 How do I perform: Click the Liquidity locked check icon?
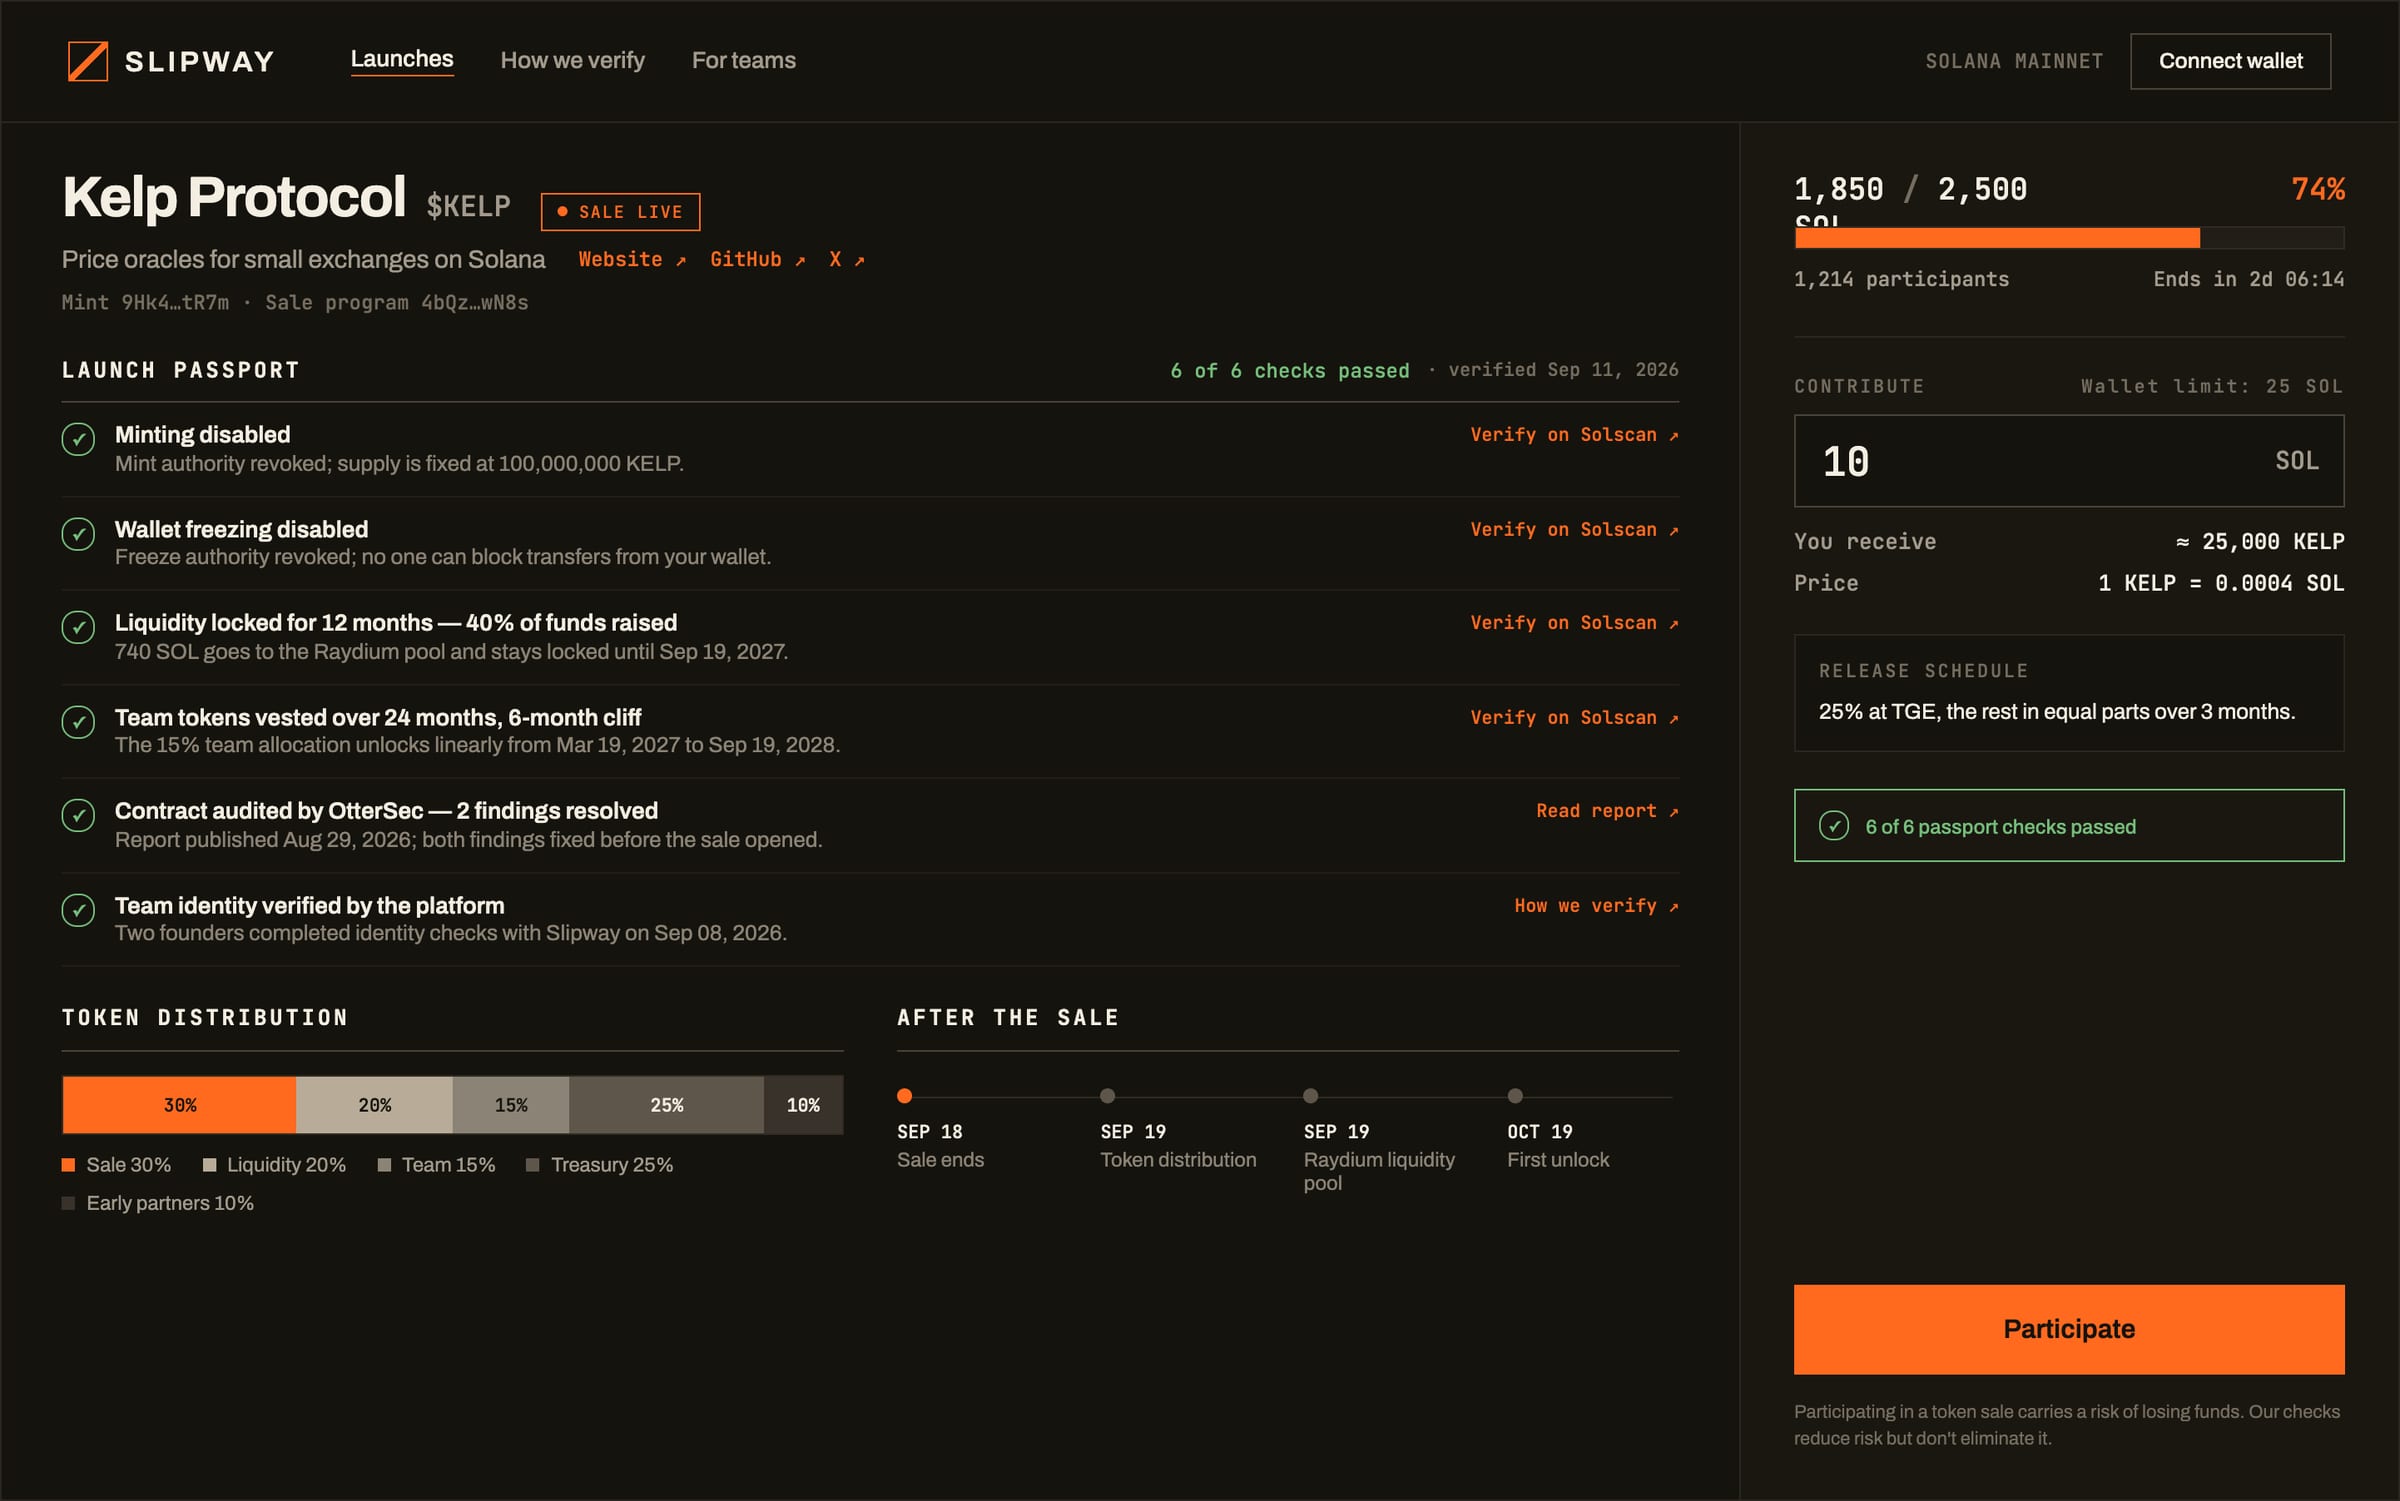point(78,627)
